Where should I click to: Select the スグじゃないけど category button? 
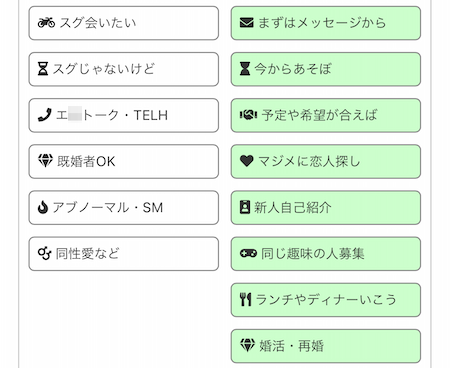coord(124,69)
